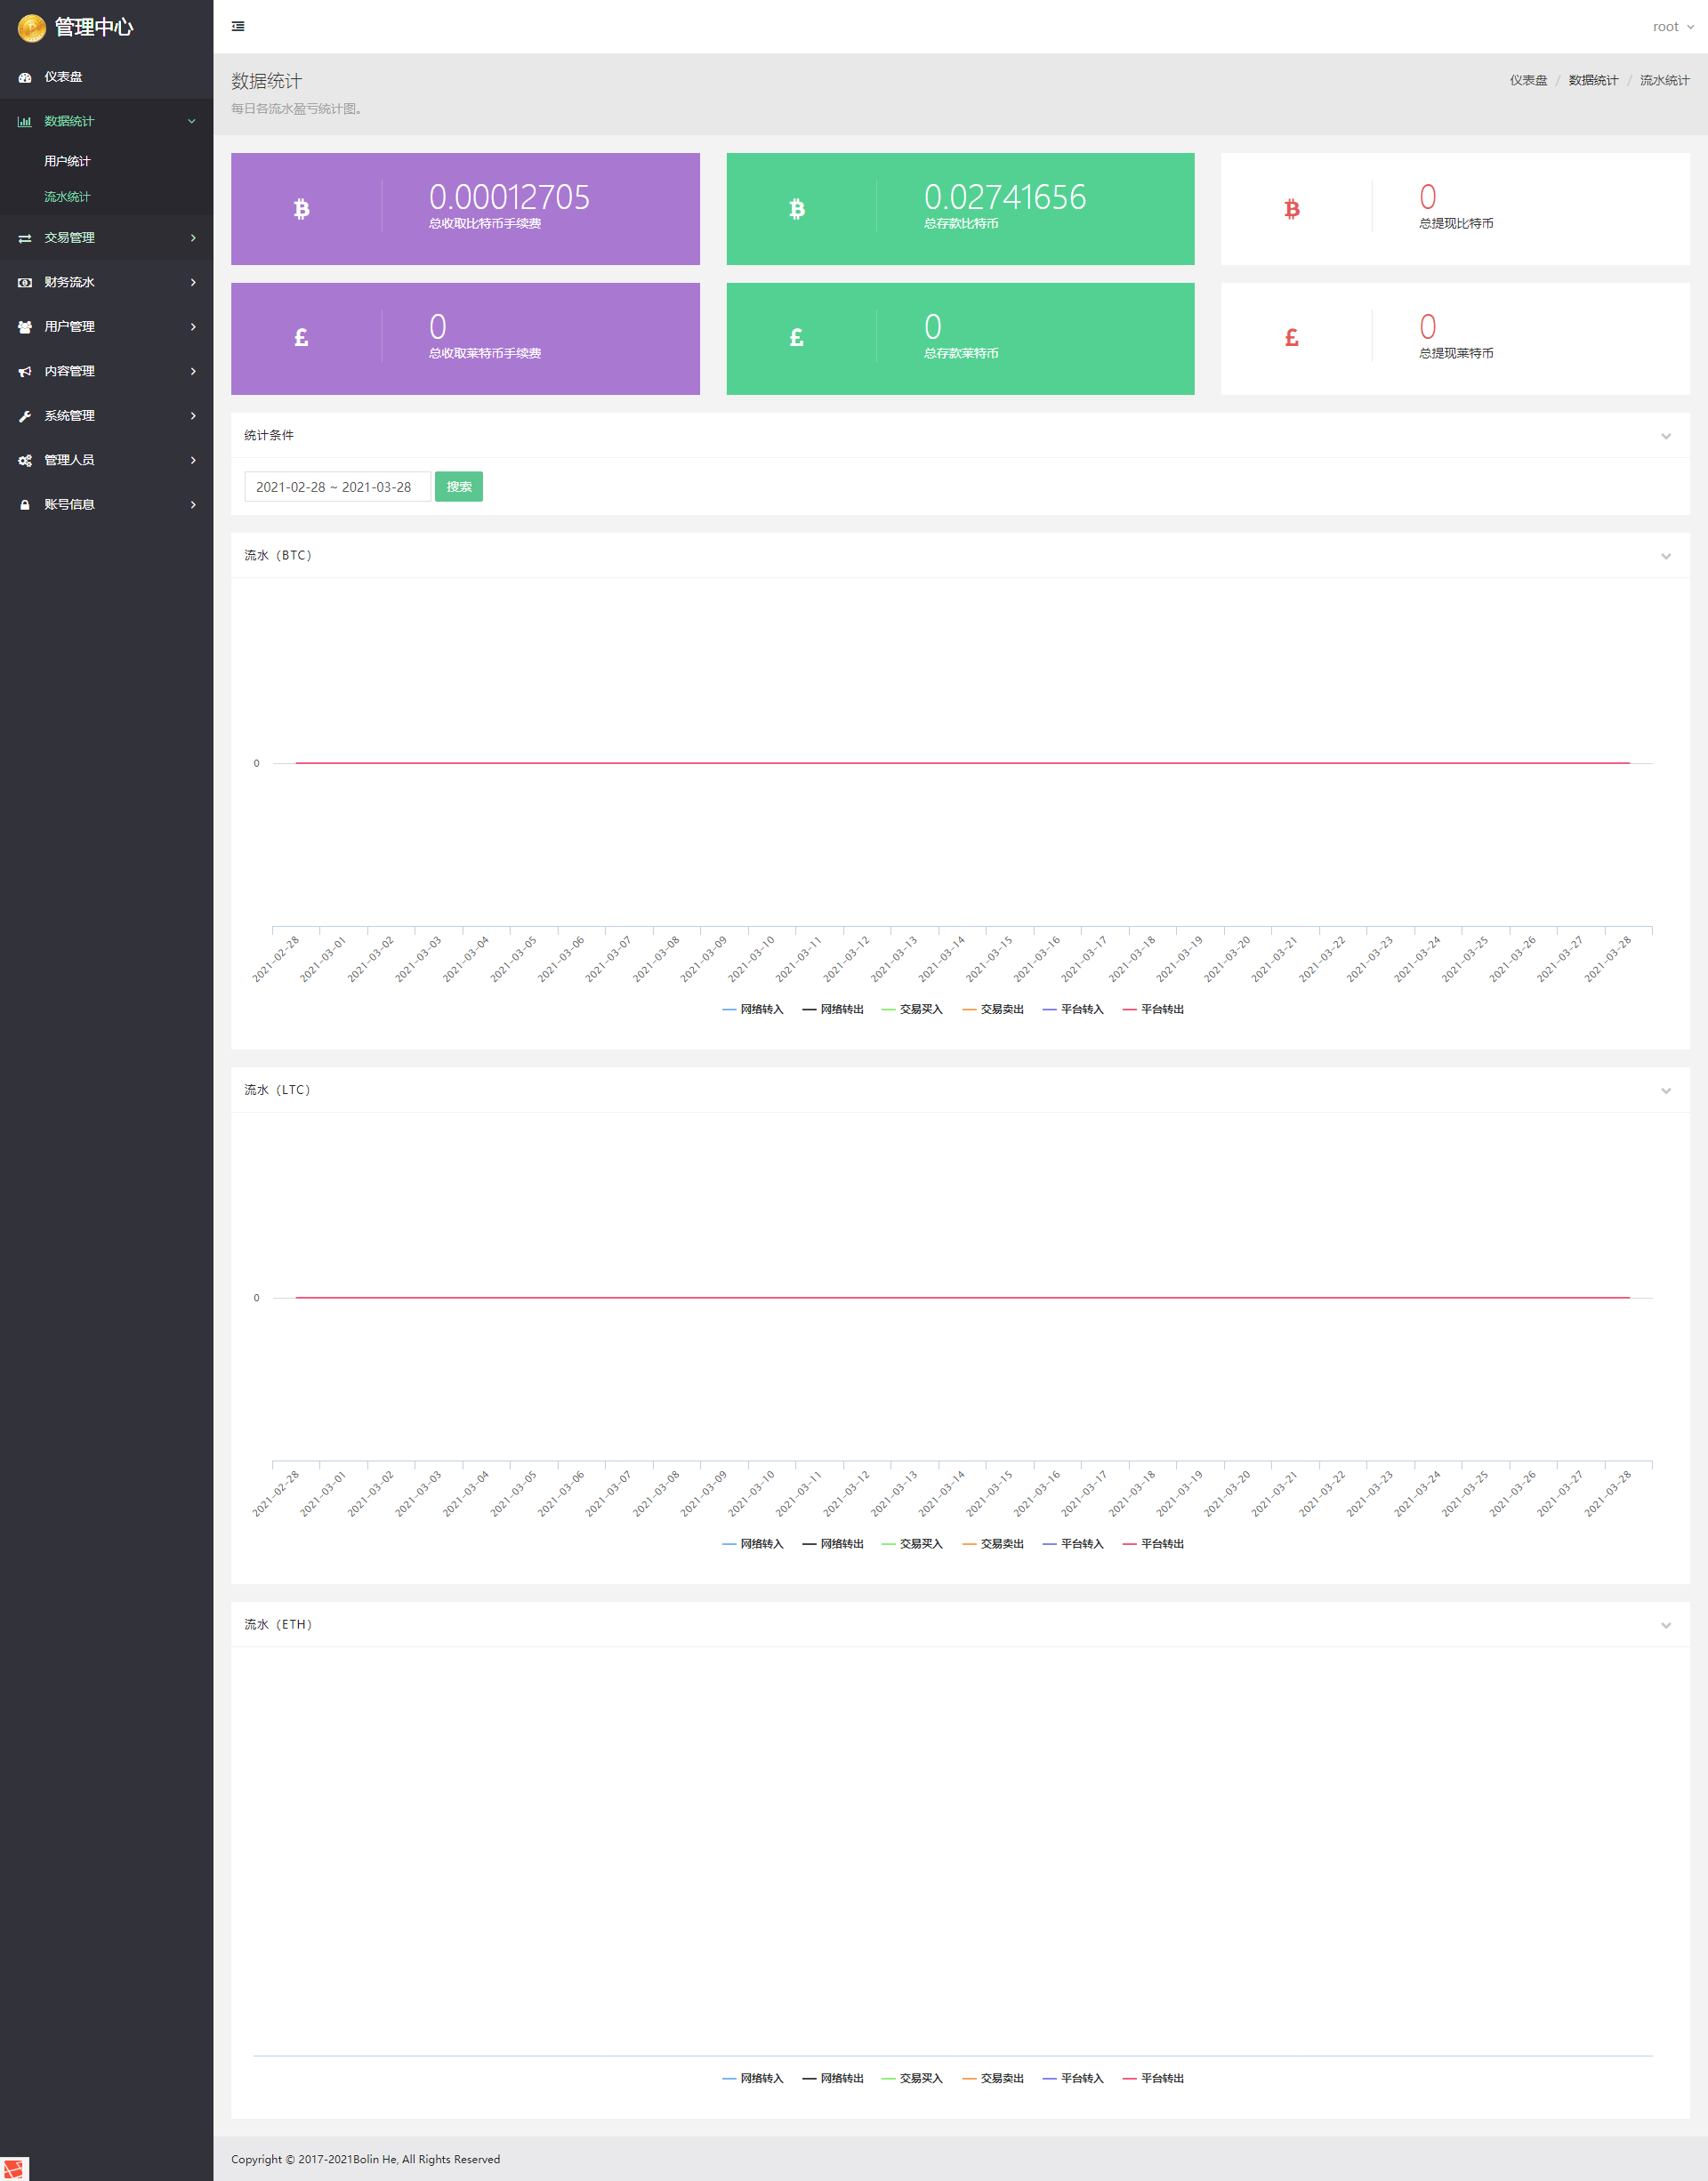Viewport: 1708px width, 2181px height.
Task: Click the dashboard gauge icon in sidebar
Action: pos(25,77)
